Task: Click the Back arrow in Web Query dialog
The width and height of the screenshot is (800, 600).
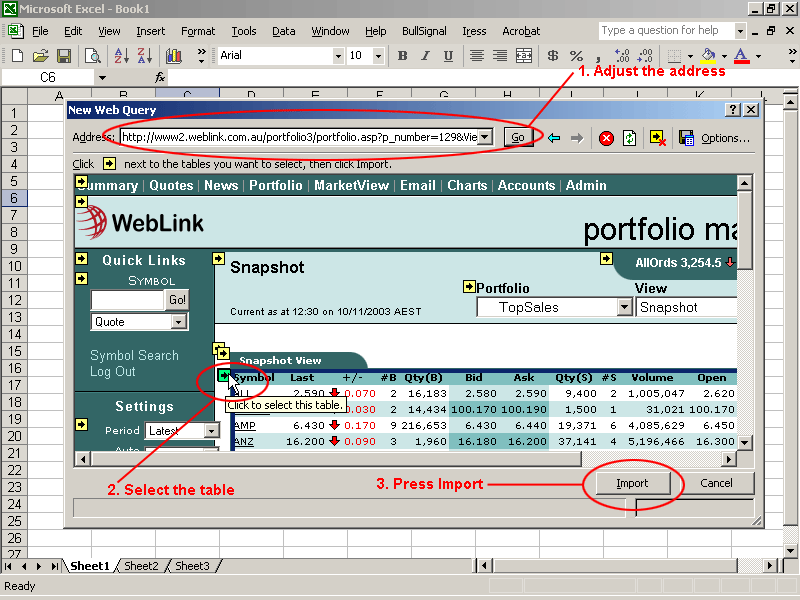Action: 553,138
